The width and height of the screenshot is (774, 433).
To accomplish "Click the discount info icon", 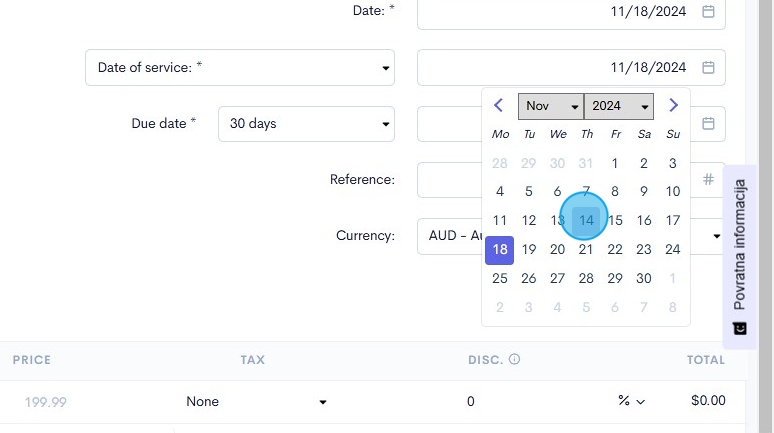I will [514, 359].
